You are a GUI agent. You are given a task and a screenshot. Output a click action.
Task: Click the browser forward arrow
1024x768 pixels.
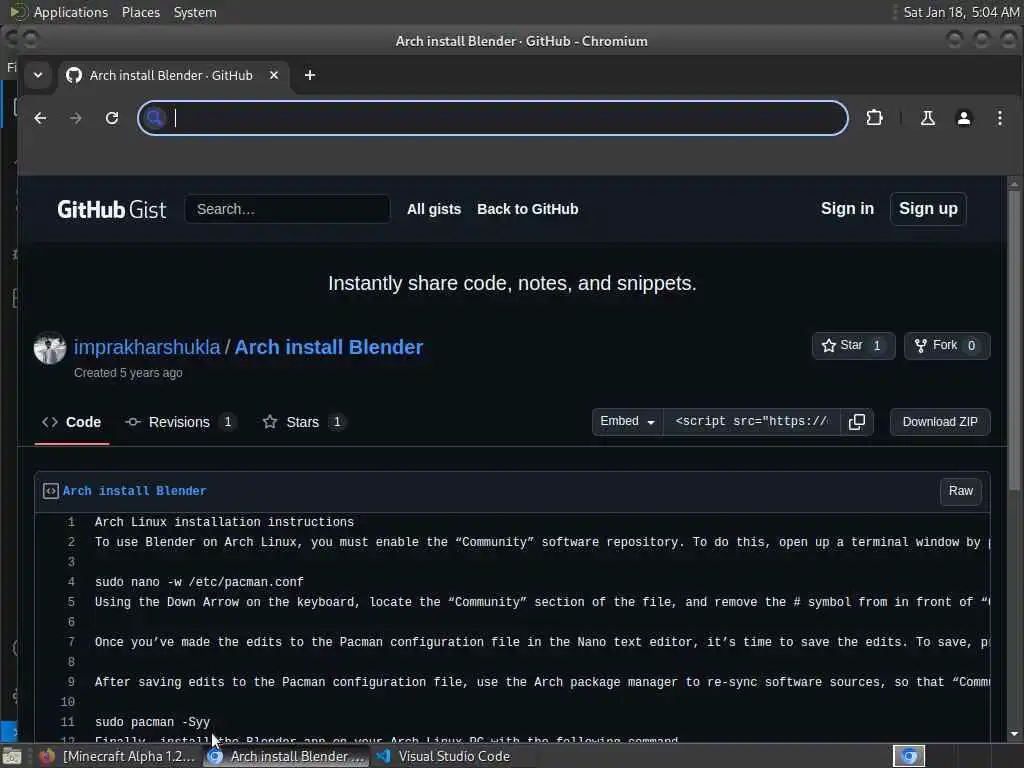coord(76,118)
